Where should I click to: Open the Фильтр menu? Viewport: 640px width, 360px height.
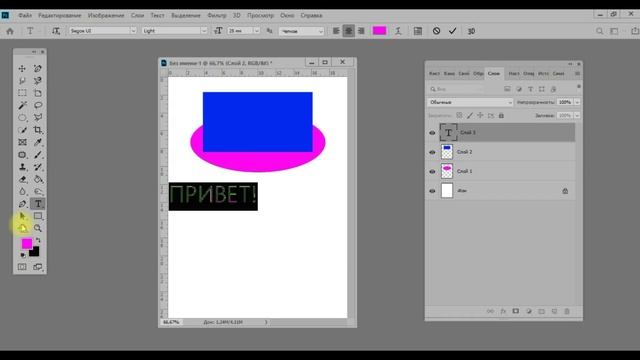point(217,15)
